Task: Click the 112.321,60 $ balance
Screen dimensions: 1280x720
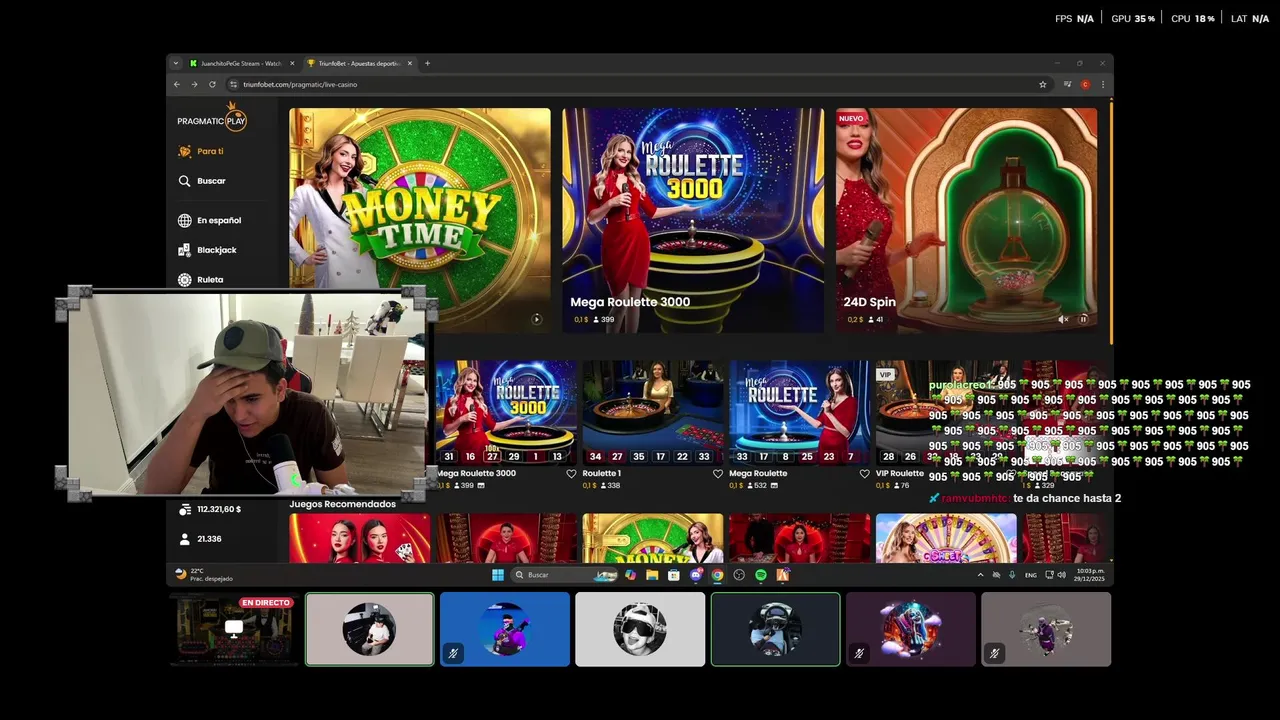Action: pos(218,509)
